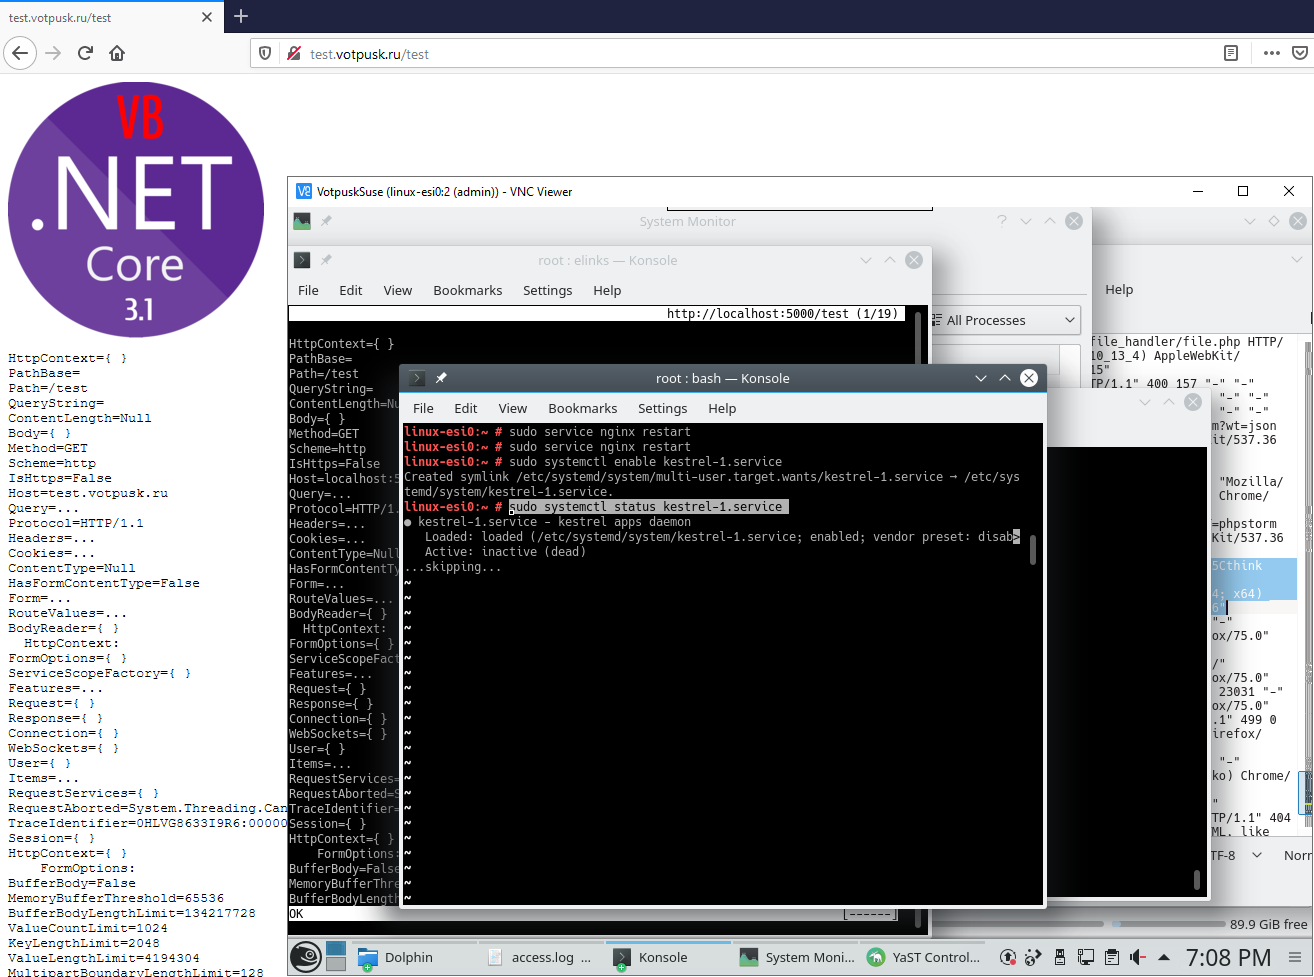Switch to Konsole taskbar entry
The height and width of the screenshot is (977, 1314).
tap(666, 957)
